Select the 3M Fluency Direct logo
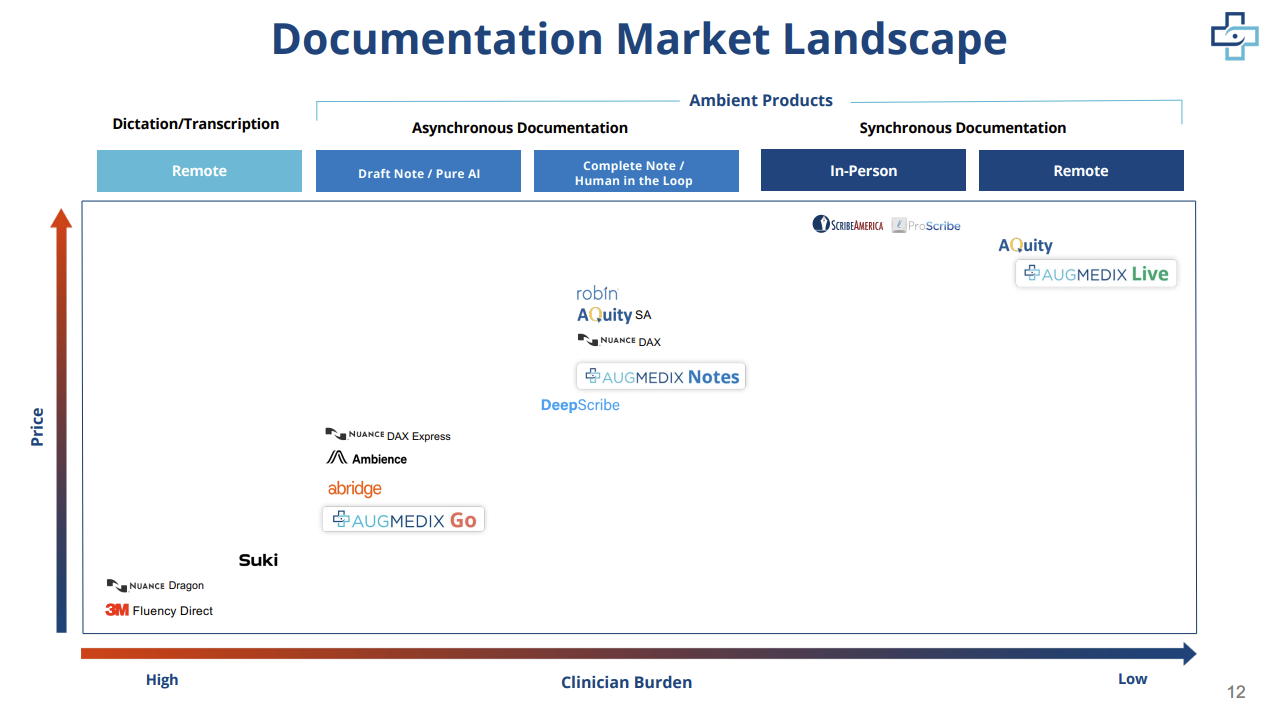1272x714 pixels. tap(159, 610)
